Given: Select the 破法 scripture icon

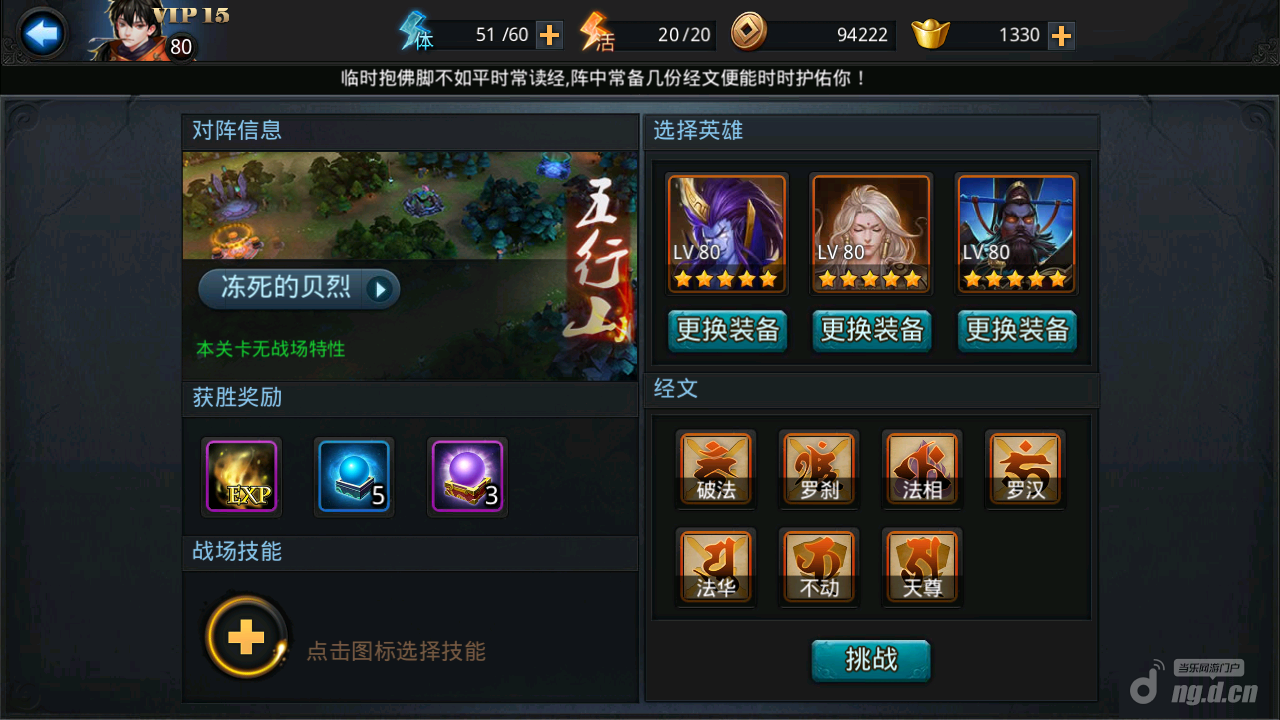Looking at the screenshot, I should point(716,468).
